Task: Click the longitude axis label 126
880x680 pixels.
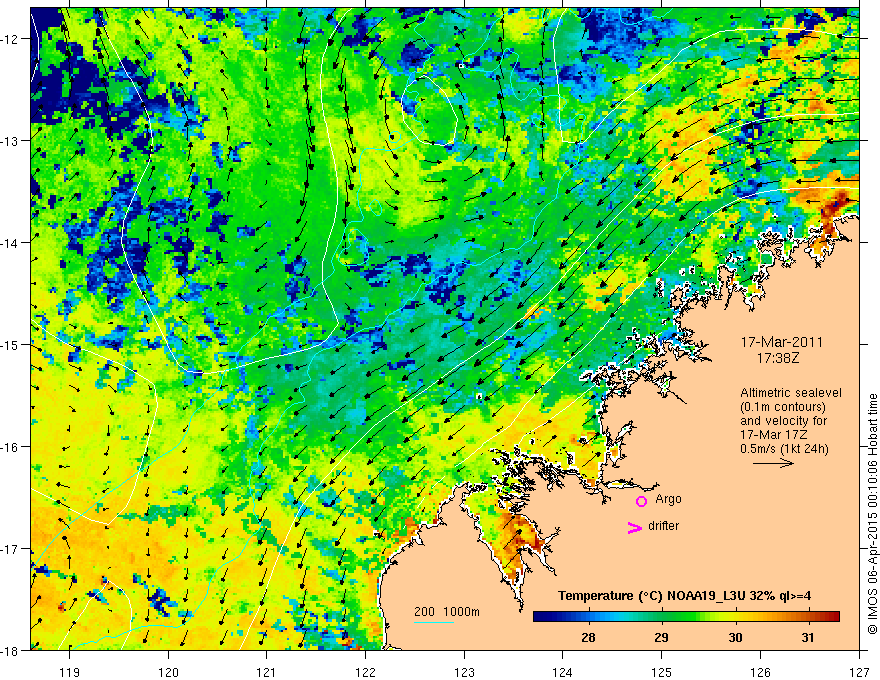Action: [x=760, y=672]
